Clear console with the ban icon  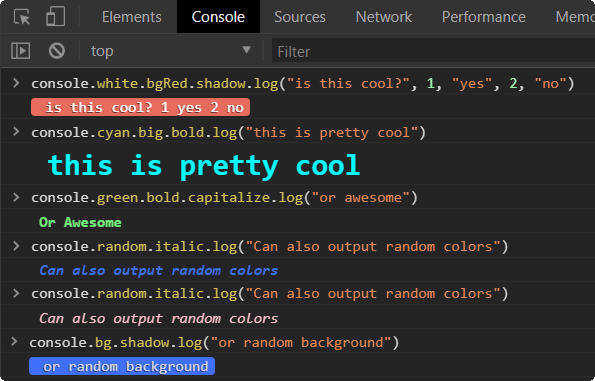point(57,50)
